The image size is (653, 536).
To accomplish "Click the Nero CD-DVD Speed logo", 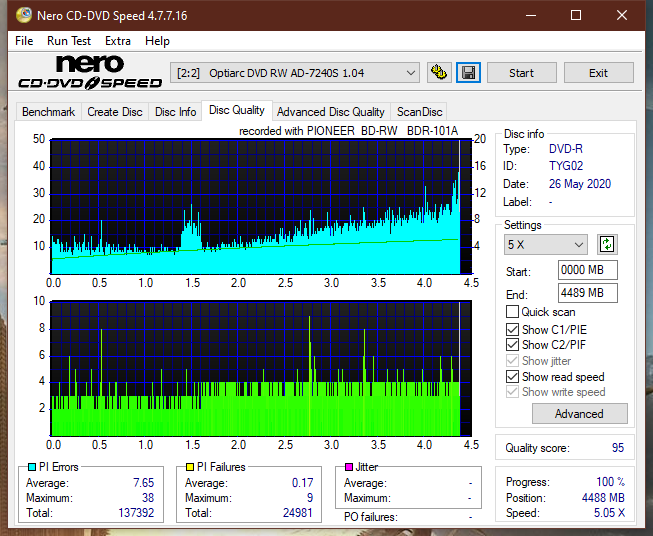I will coord(90,72).
